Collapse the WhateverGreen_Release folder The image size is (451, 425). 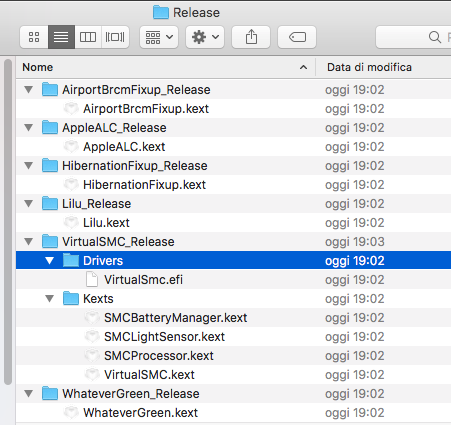click(29, 394)
